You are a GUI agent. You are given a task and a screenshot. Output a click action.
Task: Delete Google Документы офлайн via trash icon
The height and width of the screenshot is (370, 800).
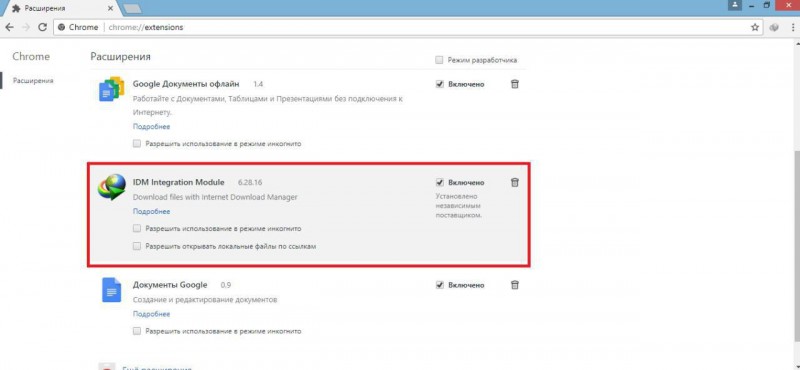click(x=514, y=84)
